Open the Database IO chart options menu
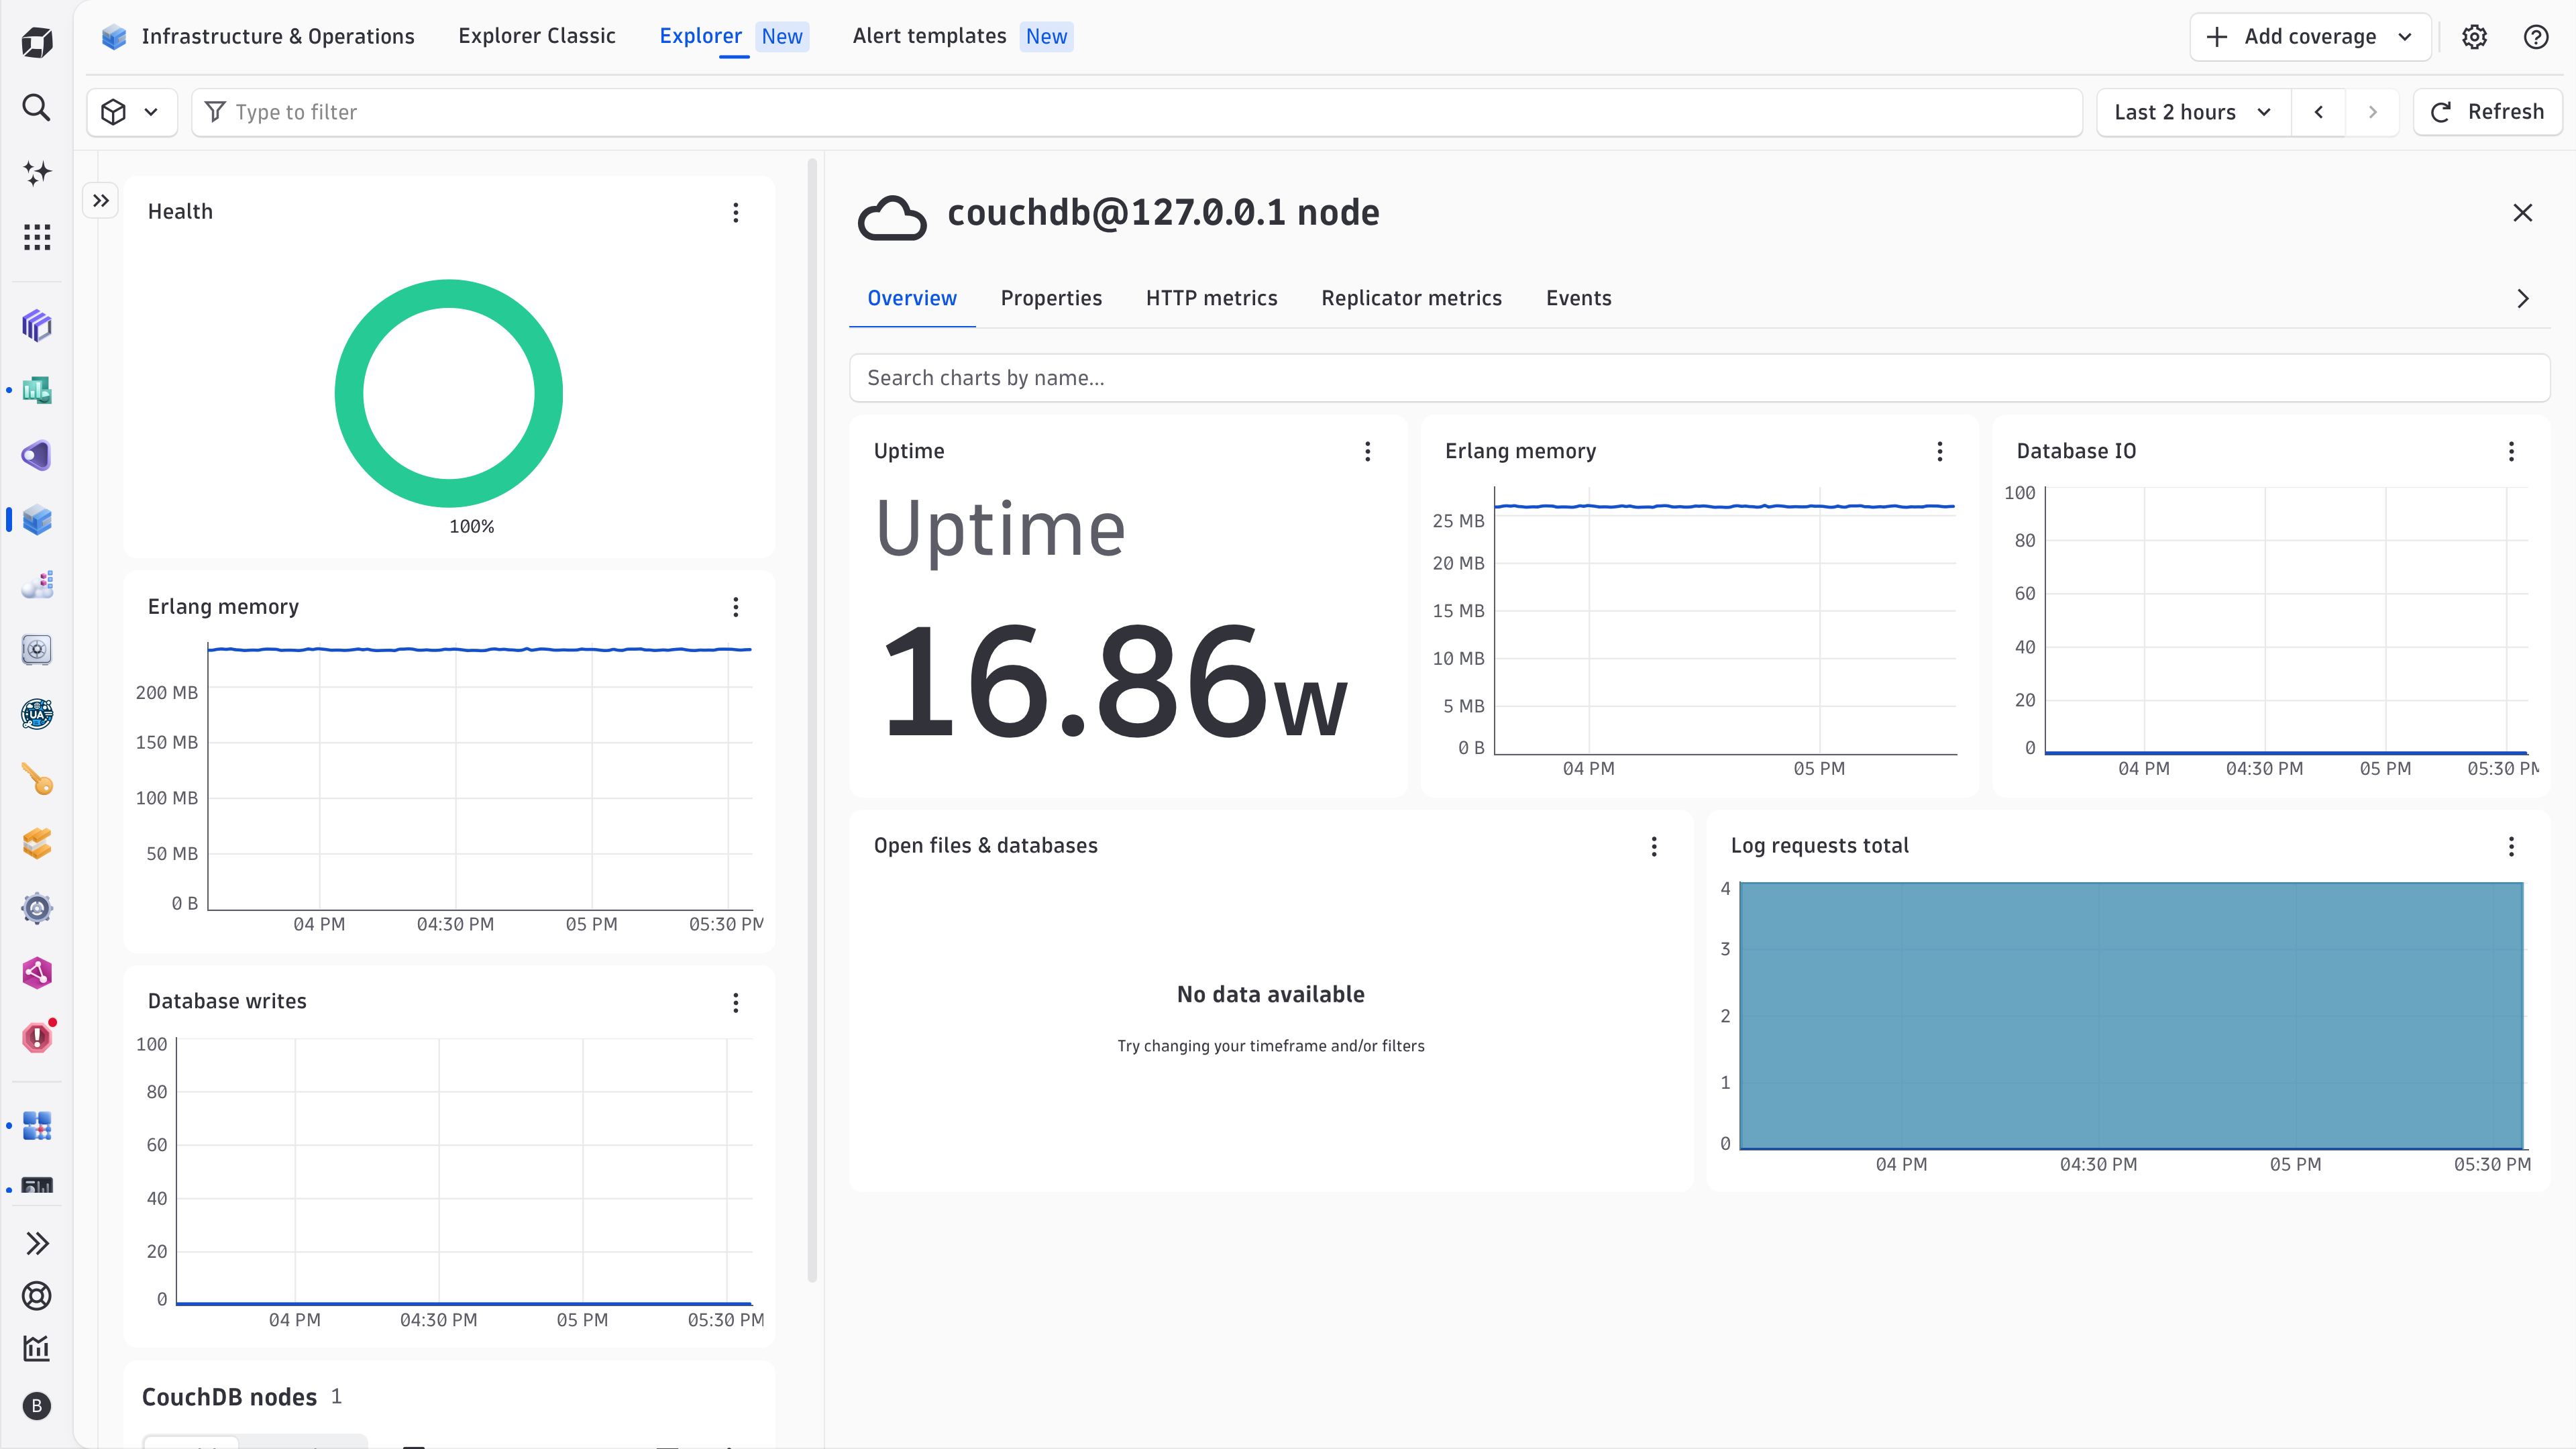The height and width of the screenshot is (1449, 2576). 2511,452
